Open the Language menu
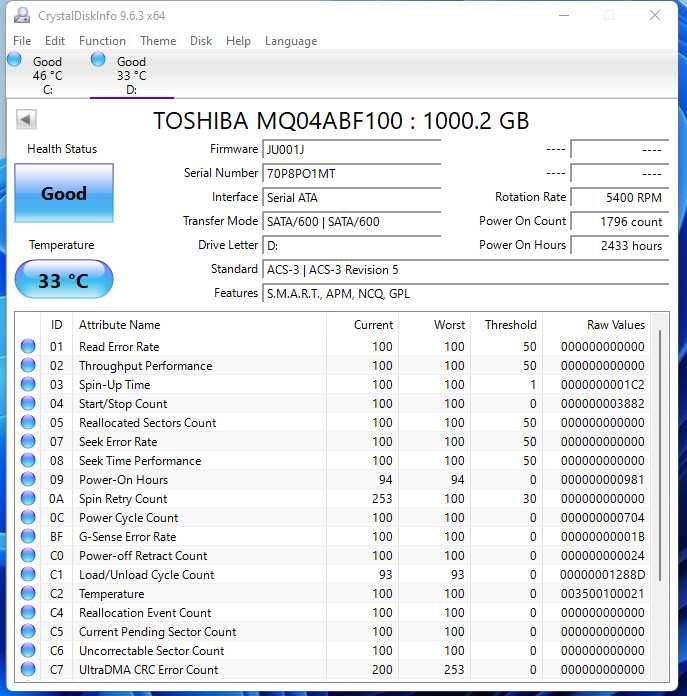687x696 pixels. (x=291, y=41)
